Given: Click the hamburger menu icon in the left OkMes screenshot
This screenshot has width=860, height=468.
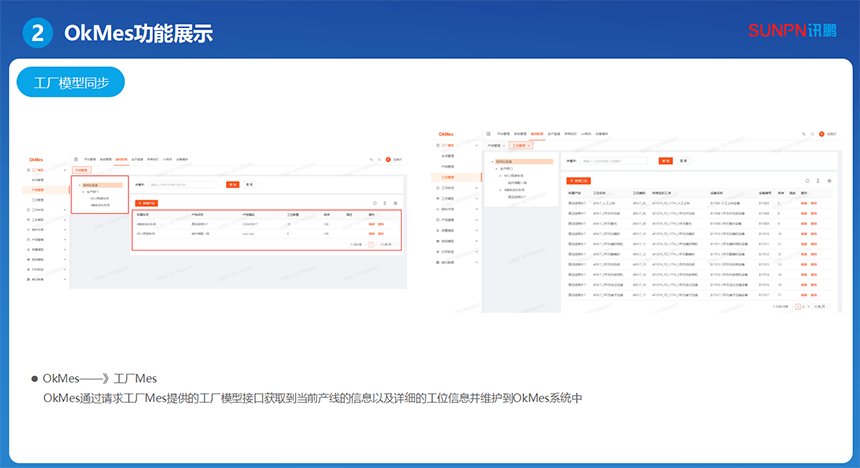Looking at the screenshot, I should 75,159.
